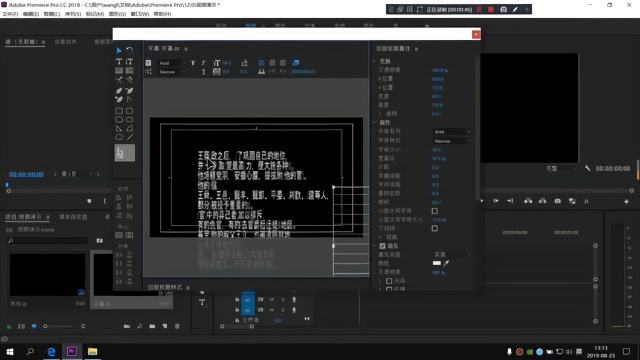Open the Fill Type dropdown

click(452, 254)
